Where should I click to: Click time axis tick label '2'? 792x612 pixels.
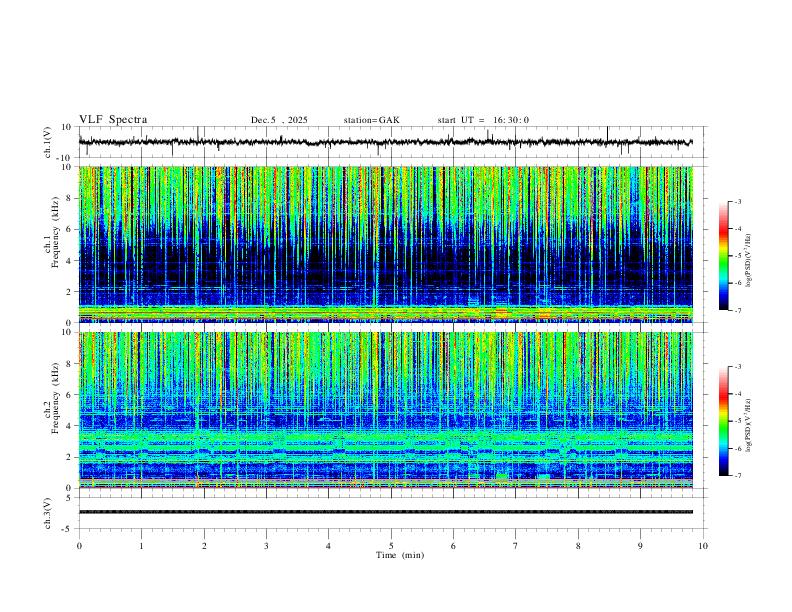tap(204, 546)
